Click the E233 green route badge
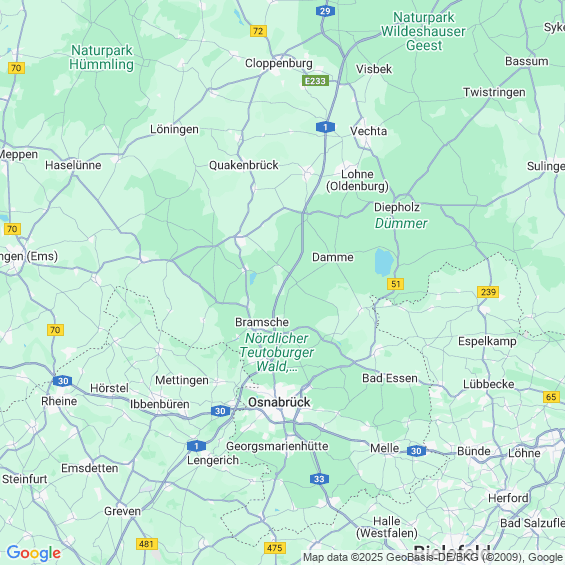This screenshot has width=565, height=565. [315, 81]
